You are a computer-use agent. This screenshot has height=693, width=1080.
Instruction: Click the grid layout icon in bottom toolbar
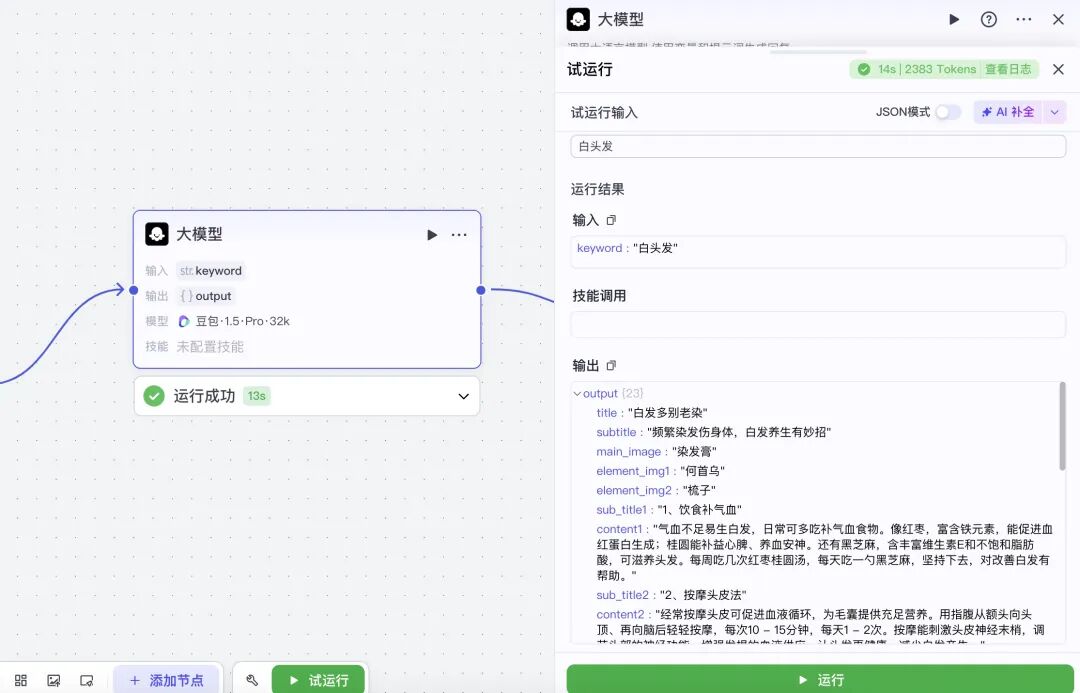pyautogui.click(x=20, y=679)
